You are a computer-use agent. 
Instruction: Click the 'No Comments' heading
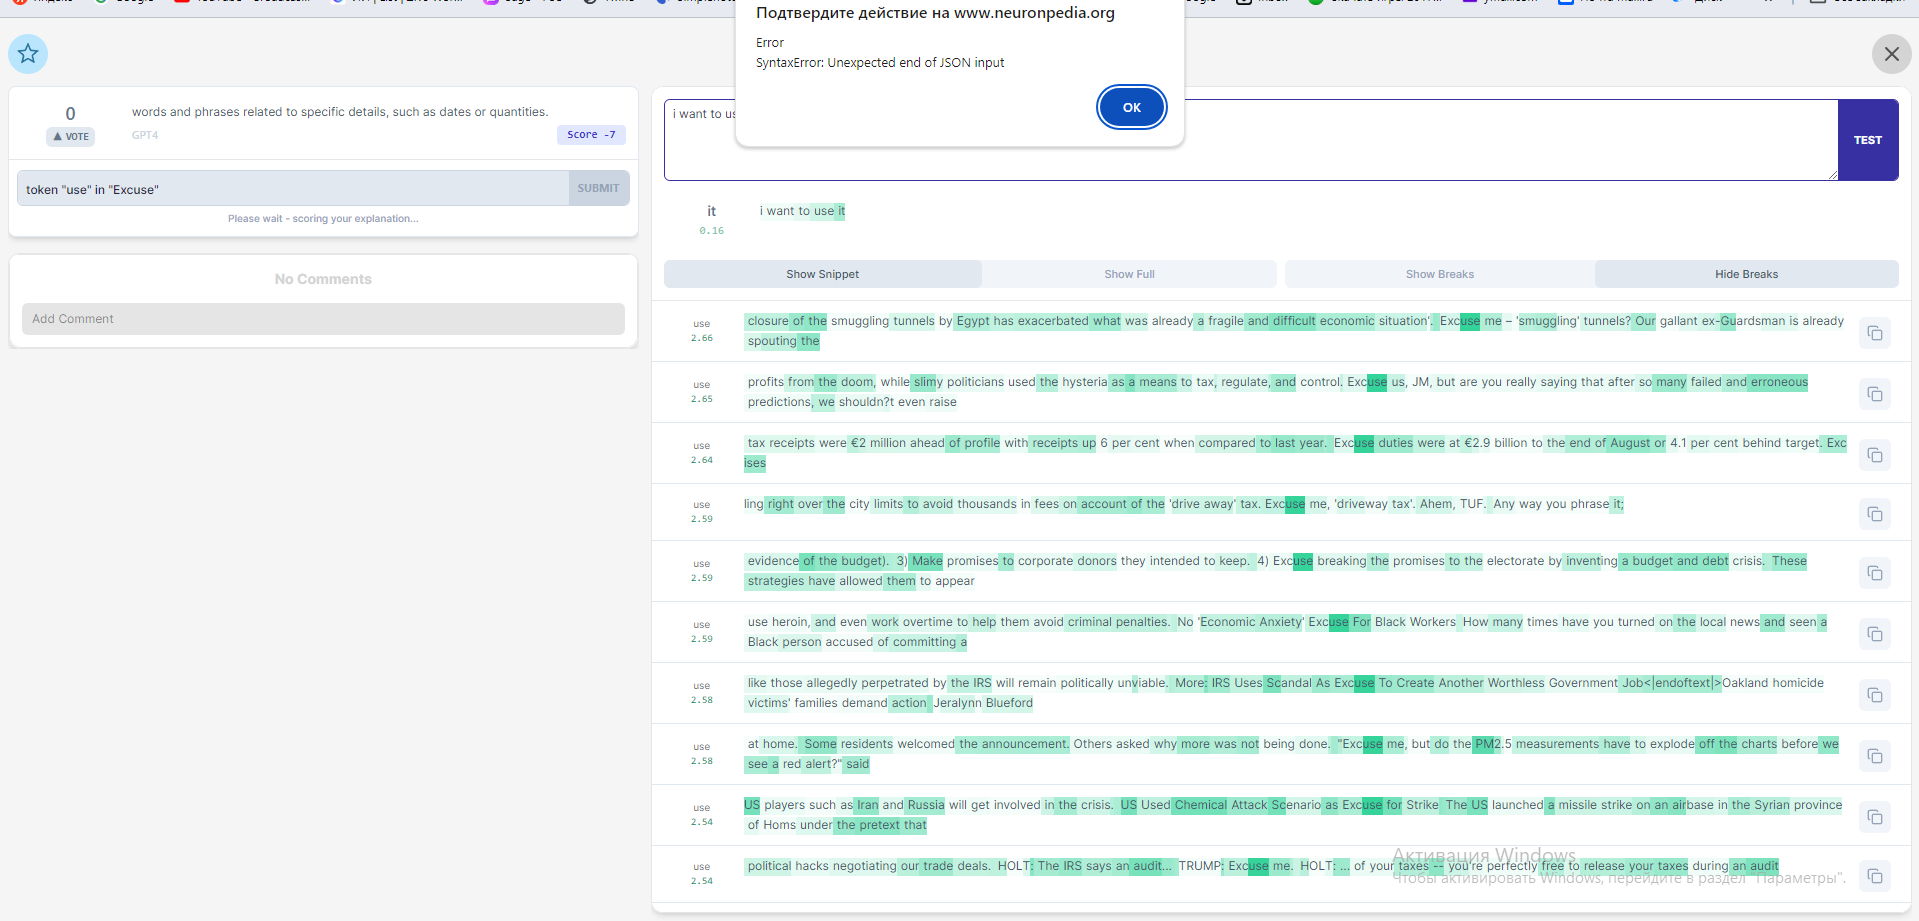point(323,279)
